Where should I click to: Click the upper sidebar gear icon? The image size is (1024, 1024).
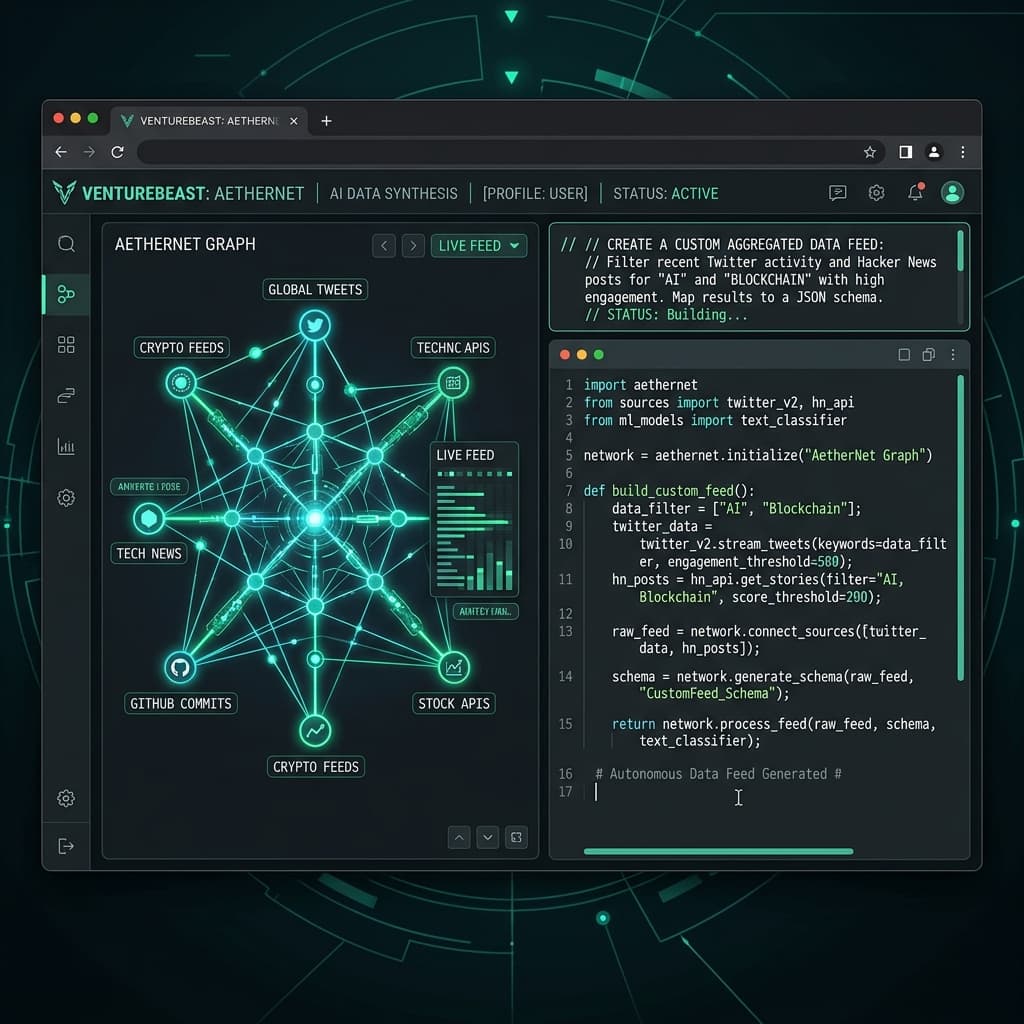(66, 498)
